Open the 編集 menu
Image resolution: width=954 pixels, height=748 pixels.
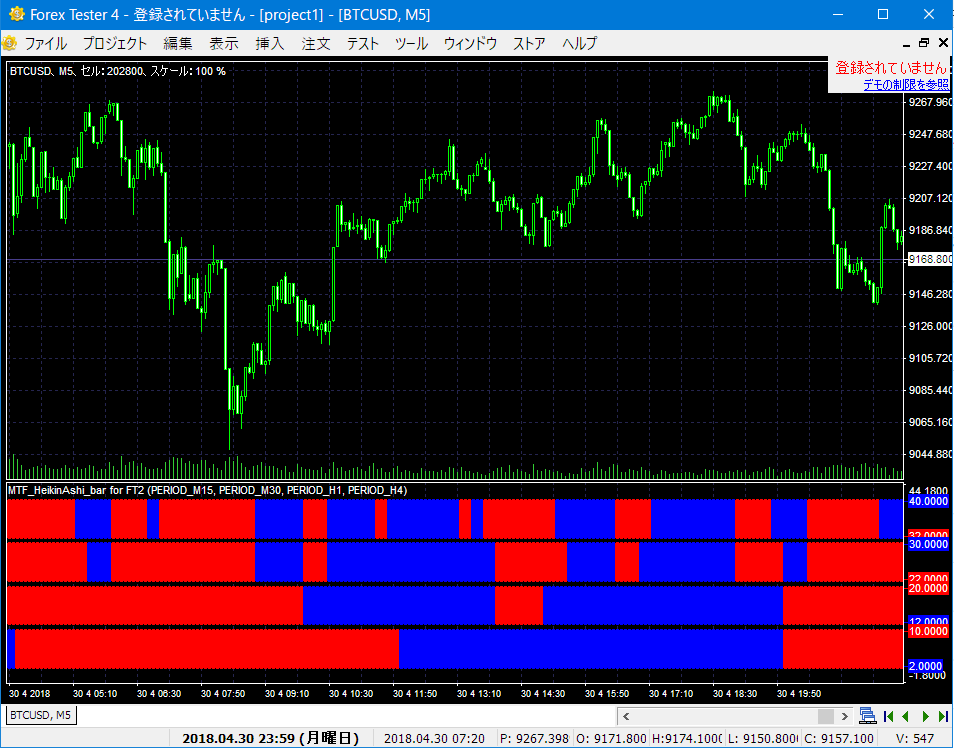tap(178, 44)
